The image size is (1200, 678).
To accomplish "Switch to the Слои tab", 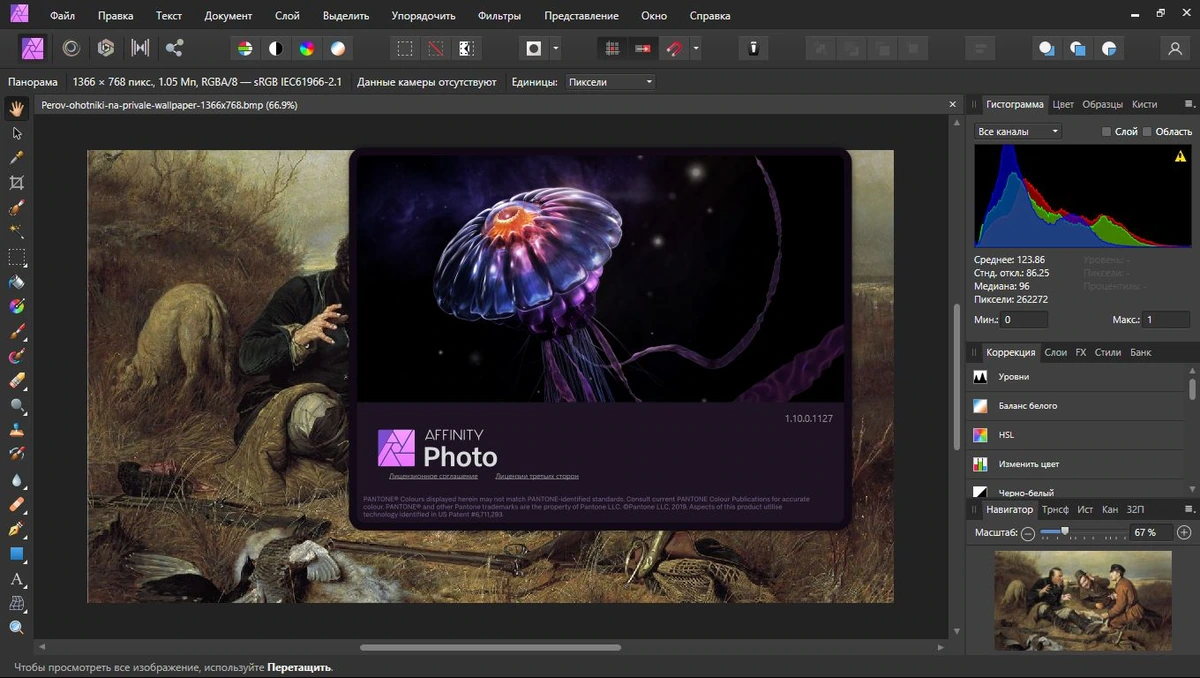I will coord(1055,352).
